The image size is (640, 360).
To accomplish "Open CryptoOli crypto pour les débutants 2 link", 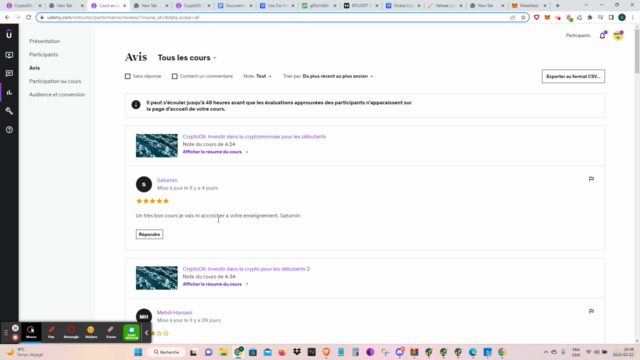I will (246, 269).
